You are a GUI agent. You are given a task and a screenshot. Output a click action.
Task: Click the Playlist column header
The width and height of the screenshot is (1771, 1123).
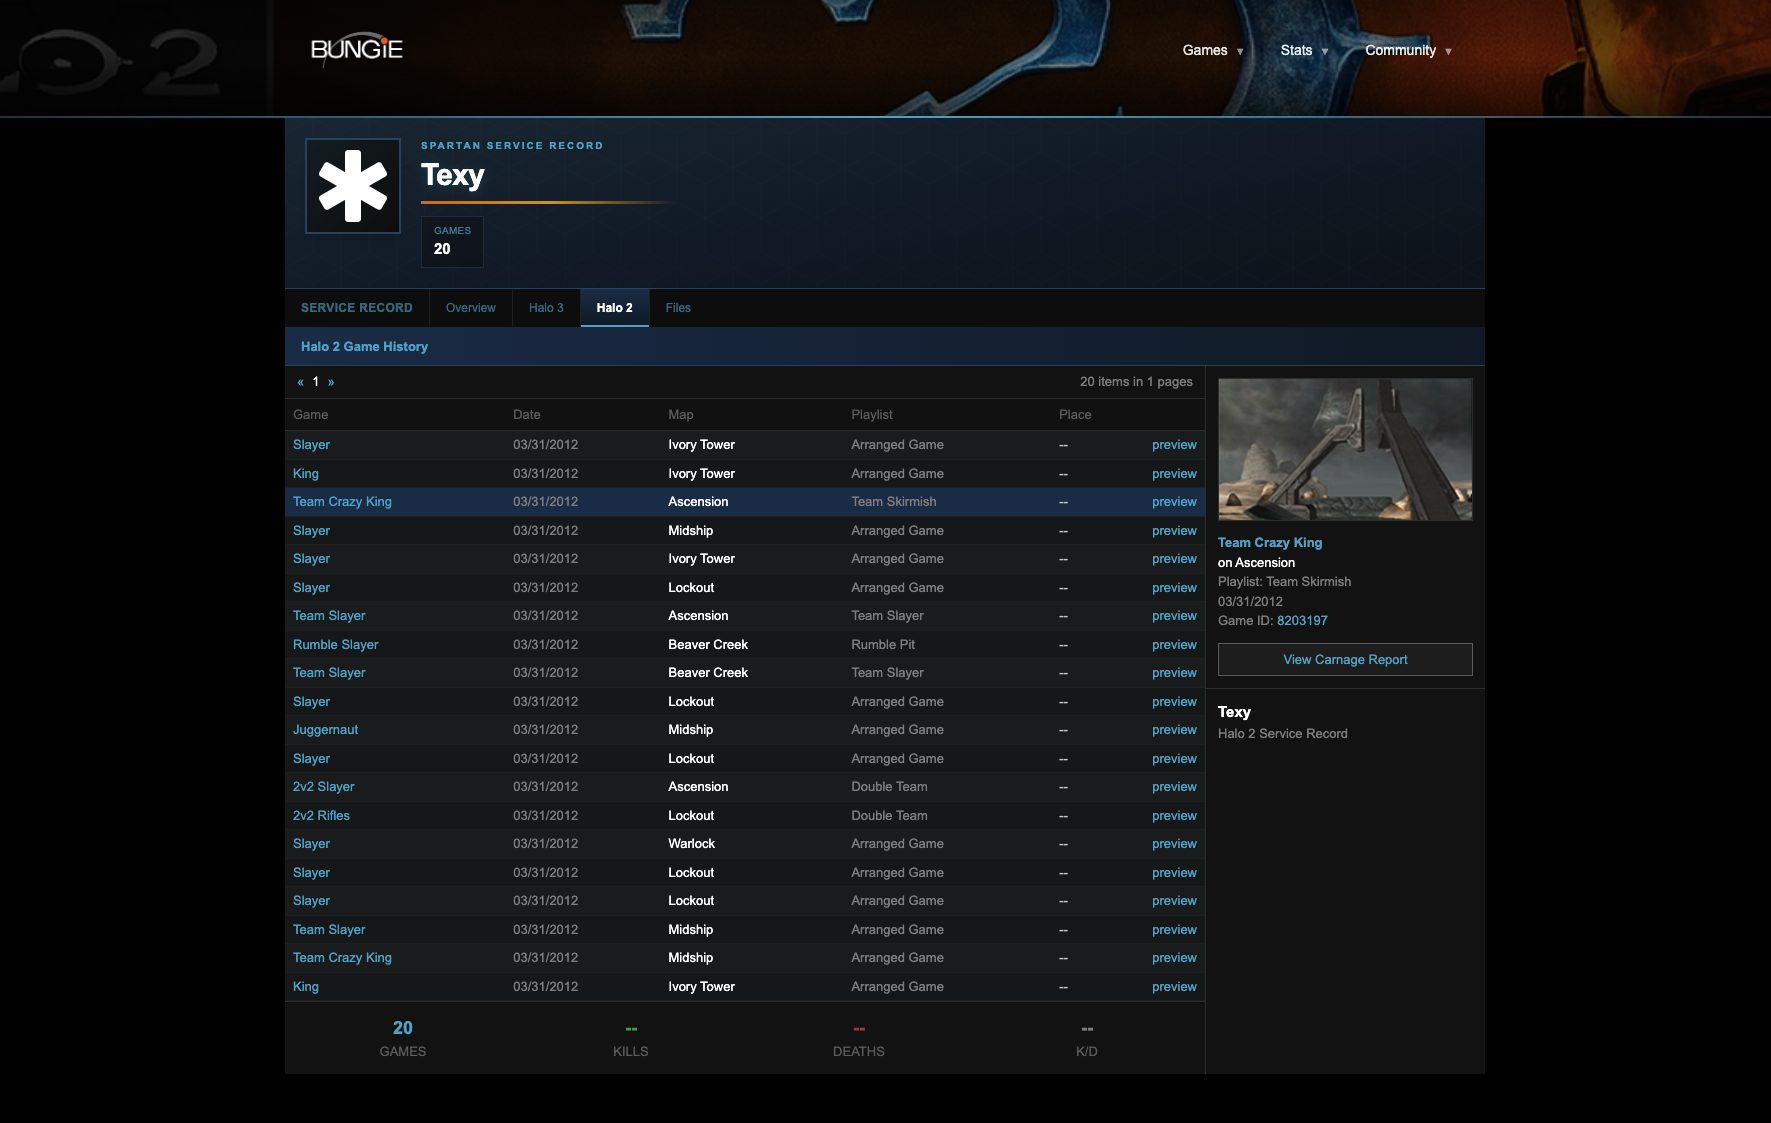coord(872,415)
